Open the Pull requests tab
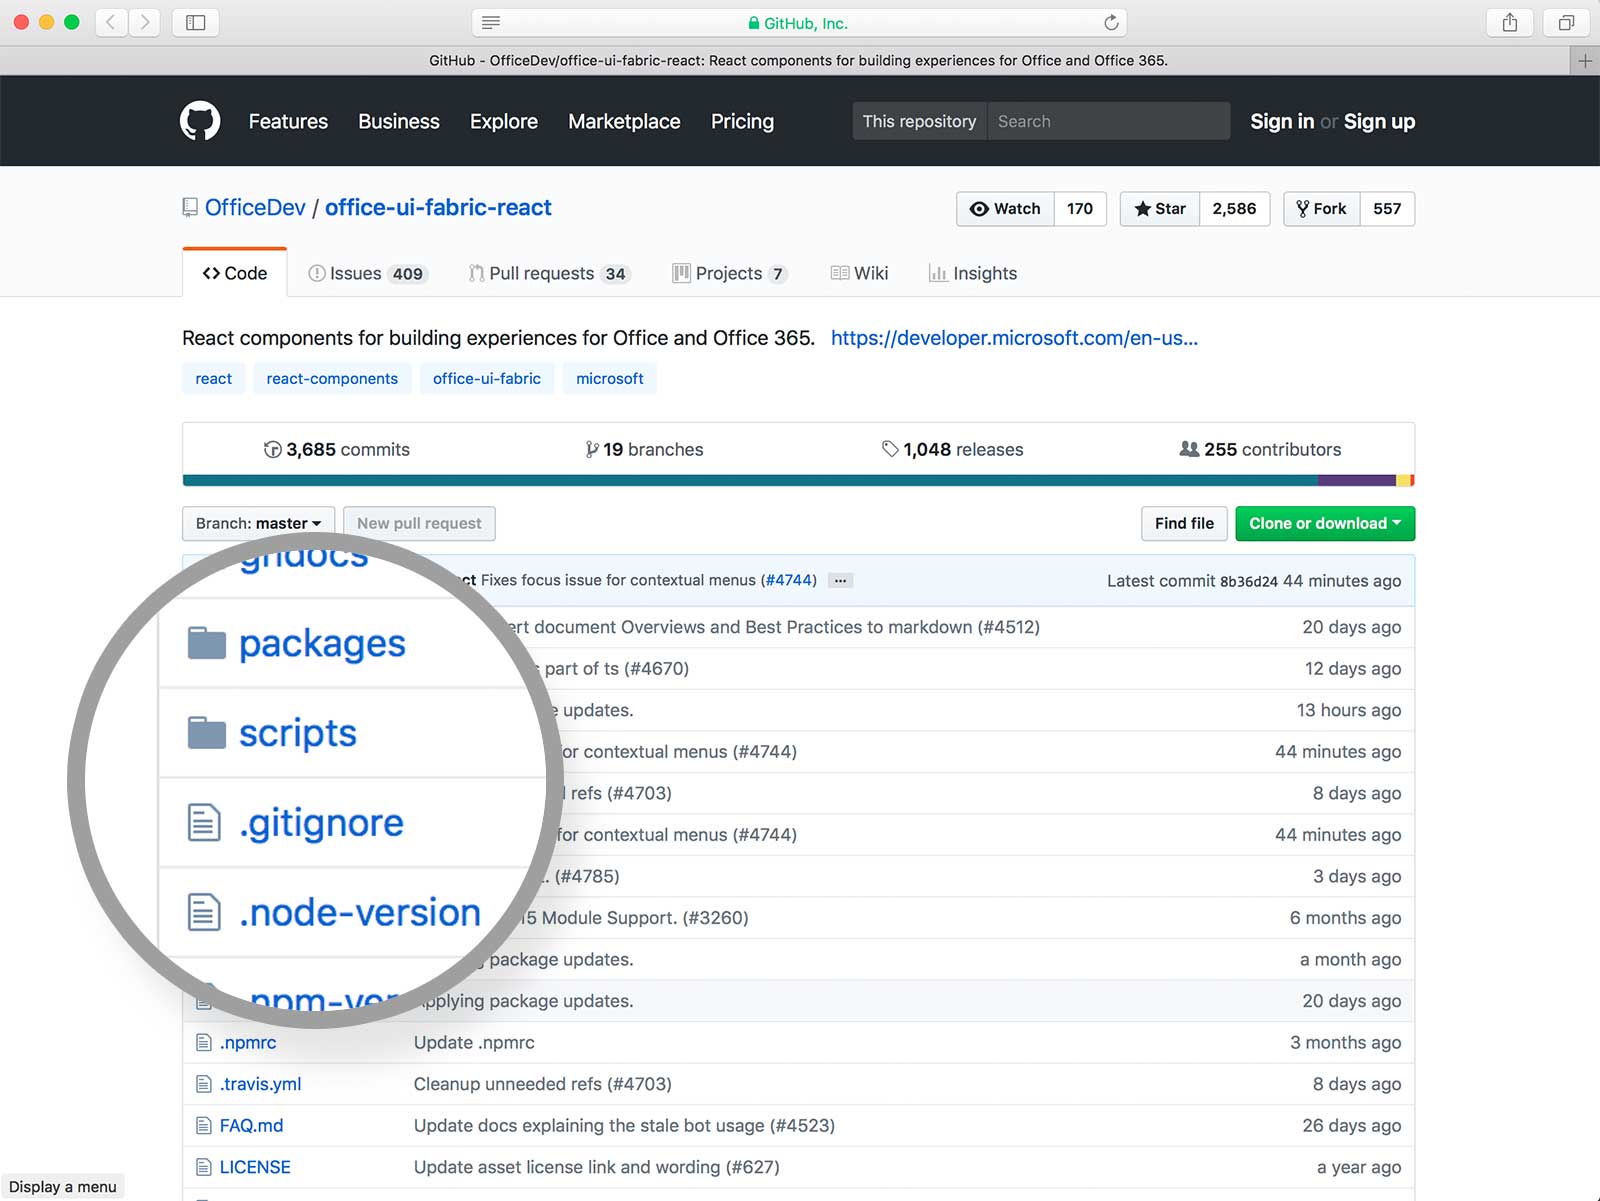 (549, 274)
